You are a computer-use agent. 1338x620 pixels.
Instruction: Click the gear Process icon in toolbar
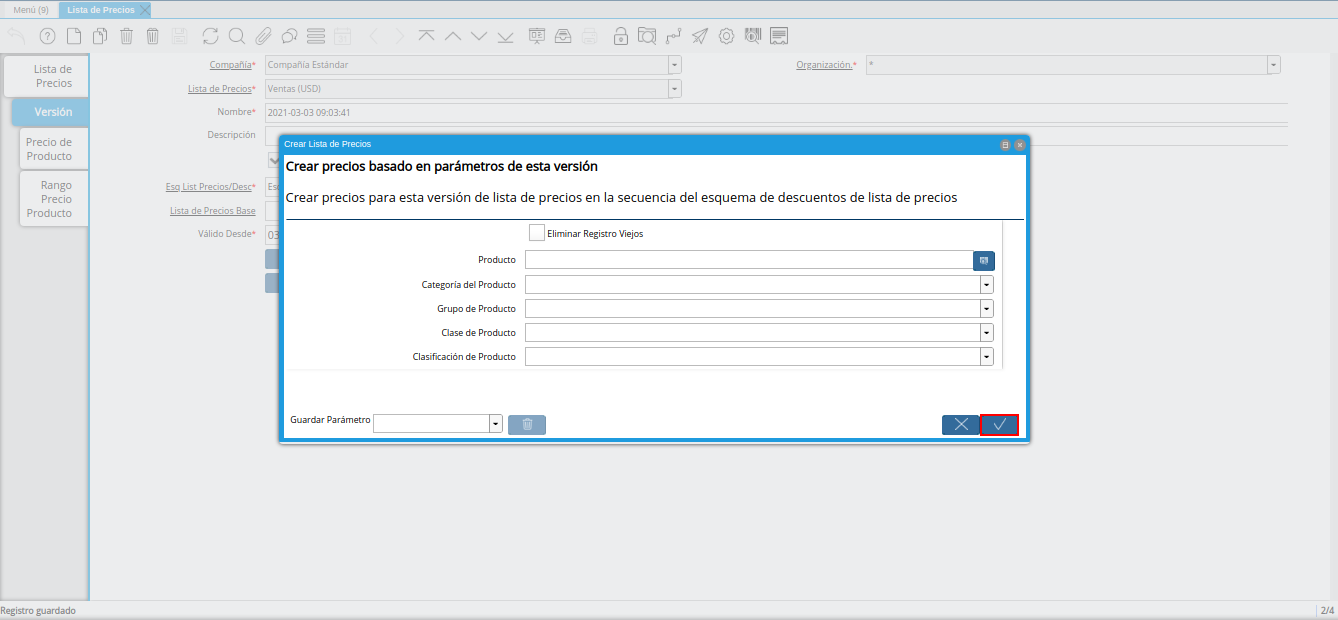(x=727, y=37)
